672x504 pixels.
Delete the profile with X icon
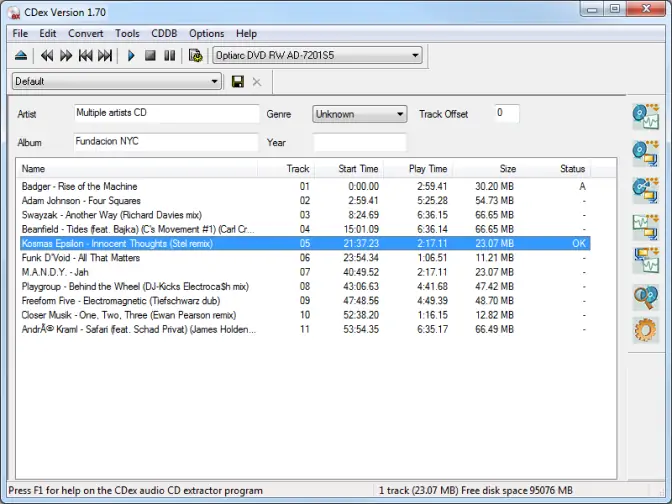(x=257, y=82)
